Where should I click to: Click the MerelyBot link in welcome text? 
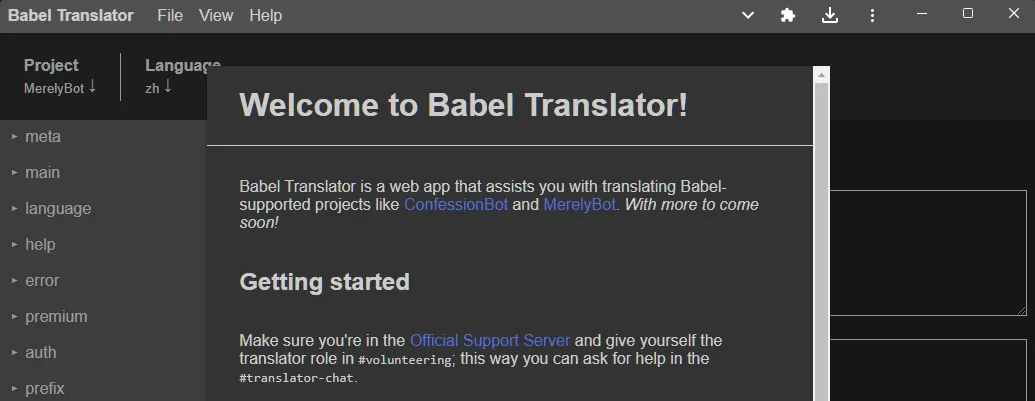pyautogui.click(x=580, y=204)
